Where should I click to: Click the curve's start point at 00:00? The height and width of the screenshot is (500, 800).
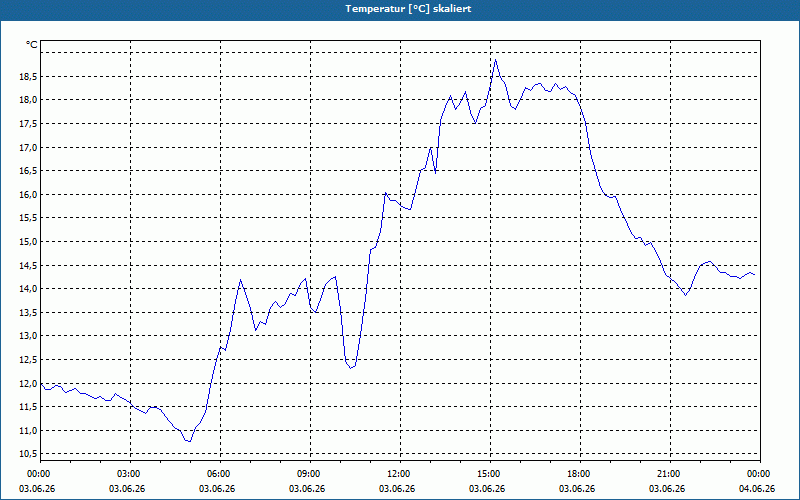[41, 384]
